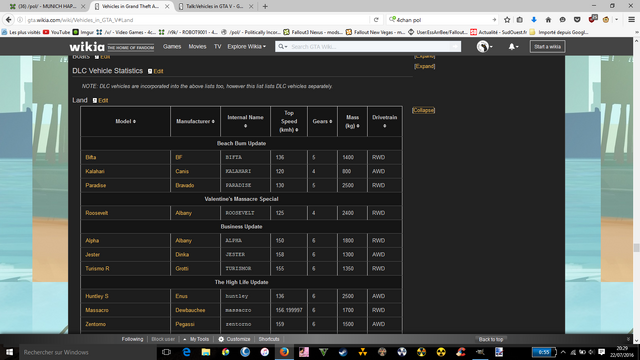Click Customize in the bottom toolbar
Image resolution: width=640 pixels, height=360 pixels.
234,339
